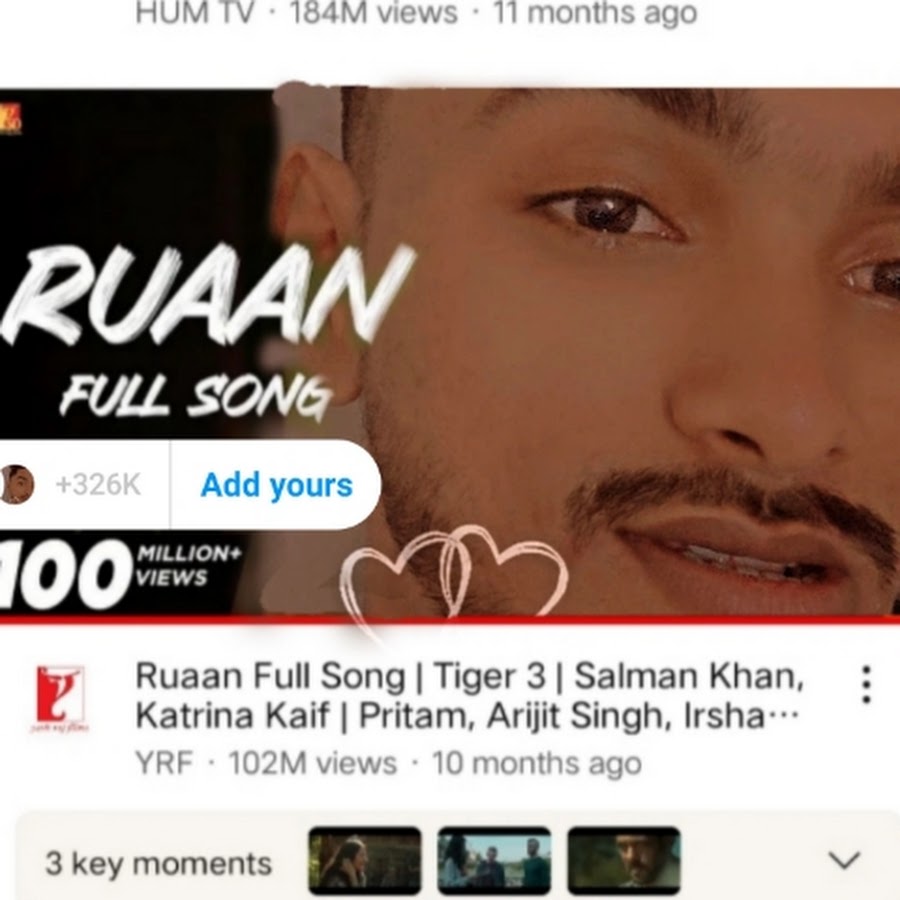Tap the small avatar beside +326K
The height and width of the screenshot is (900, 900).
pos(15,484)
